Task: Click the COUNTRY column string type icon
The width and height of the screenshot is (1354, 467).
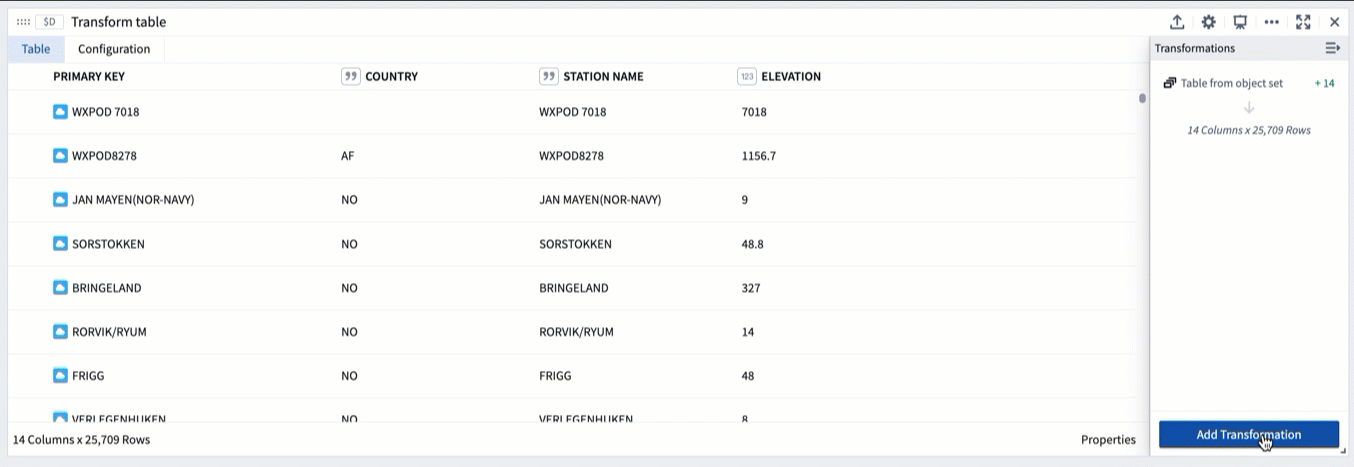Action: [x=350, y=76]
